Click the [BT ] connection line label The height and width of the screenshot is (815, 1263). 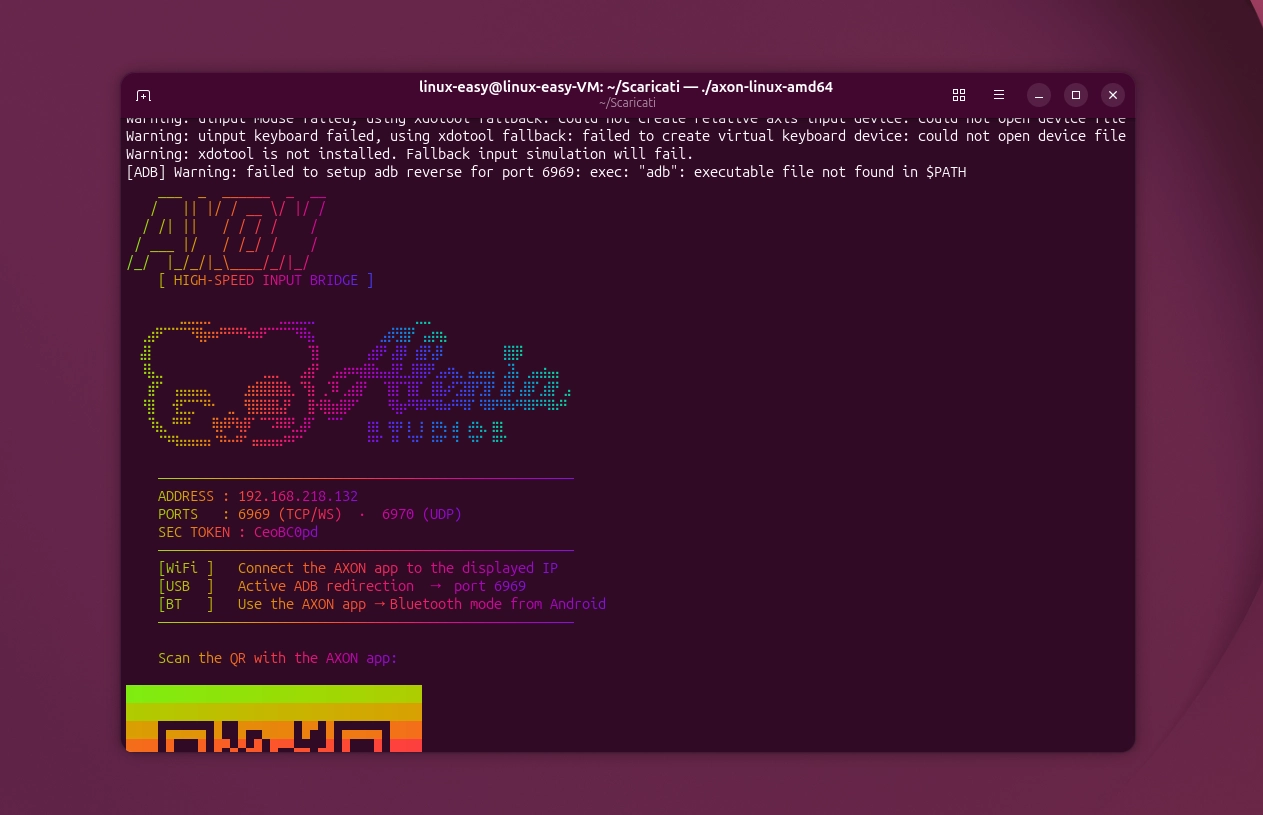pyautogui.click(x=186, y=604)
